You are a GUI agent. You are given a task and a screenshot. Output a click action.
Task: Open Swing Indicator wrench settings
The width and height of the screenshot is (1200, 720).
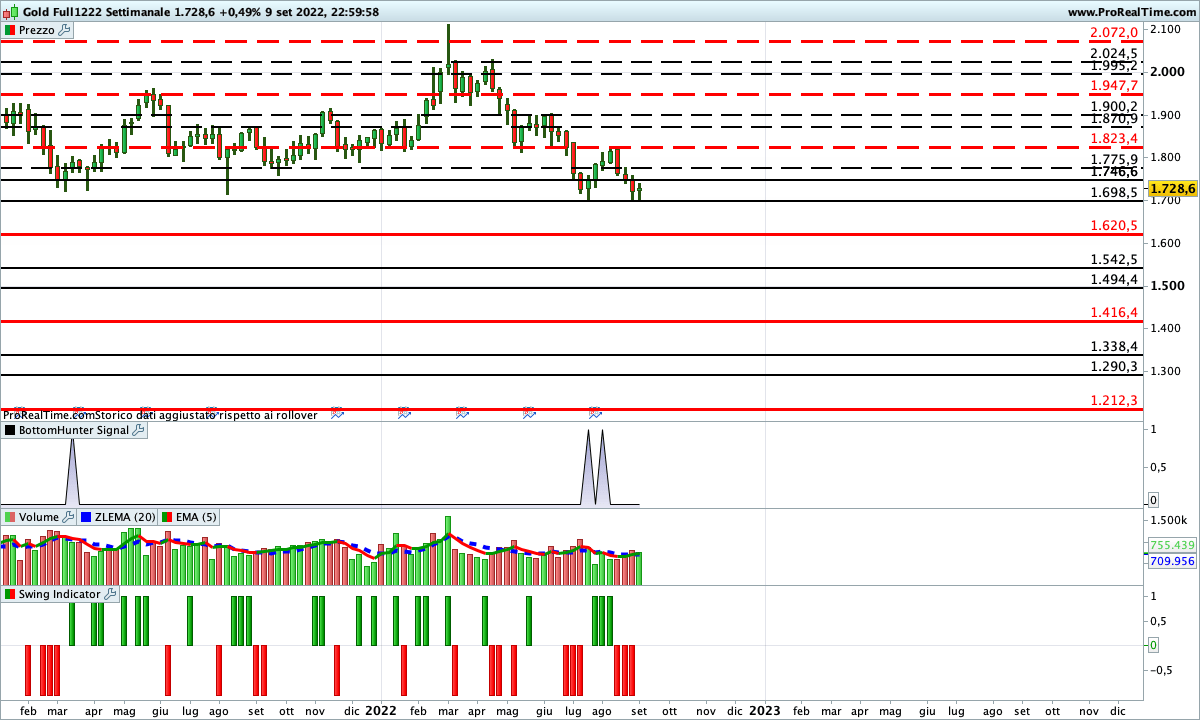click(x=110, y=594)
